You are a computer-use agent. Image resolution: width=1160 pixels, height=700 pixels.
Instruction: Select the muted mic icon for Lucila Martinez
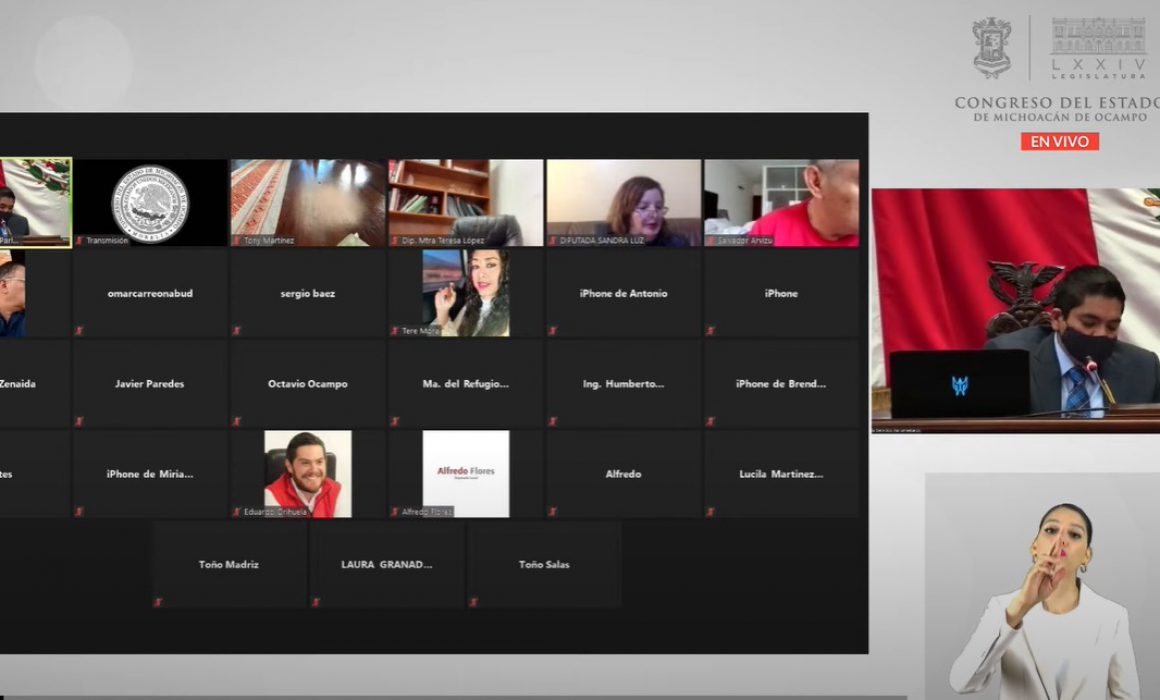[x=710, y=511]
